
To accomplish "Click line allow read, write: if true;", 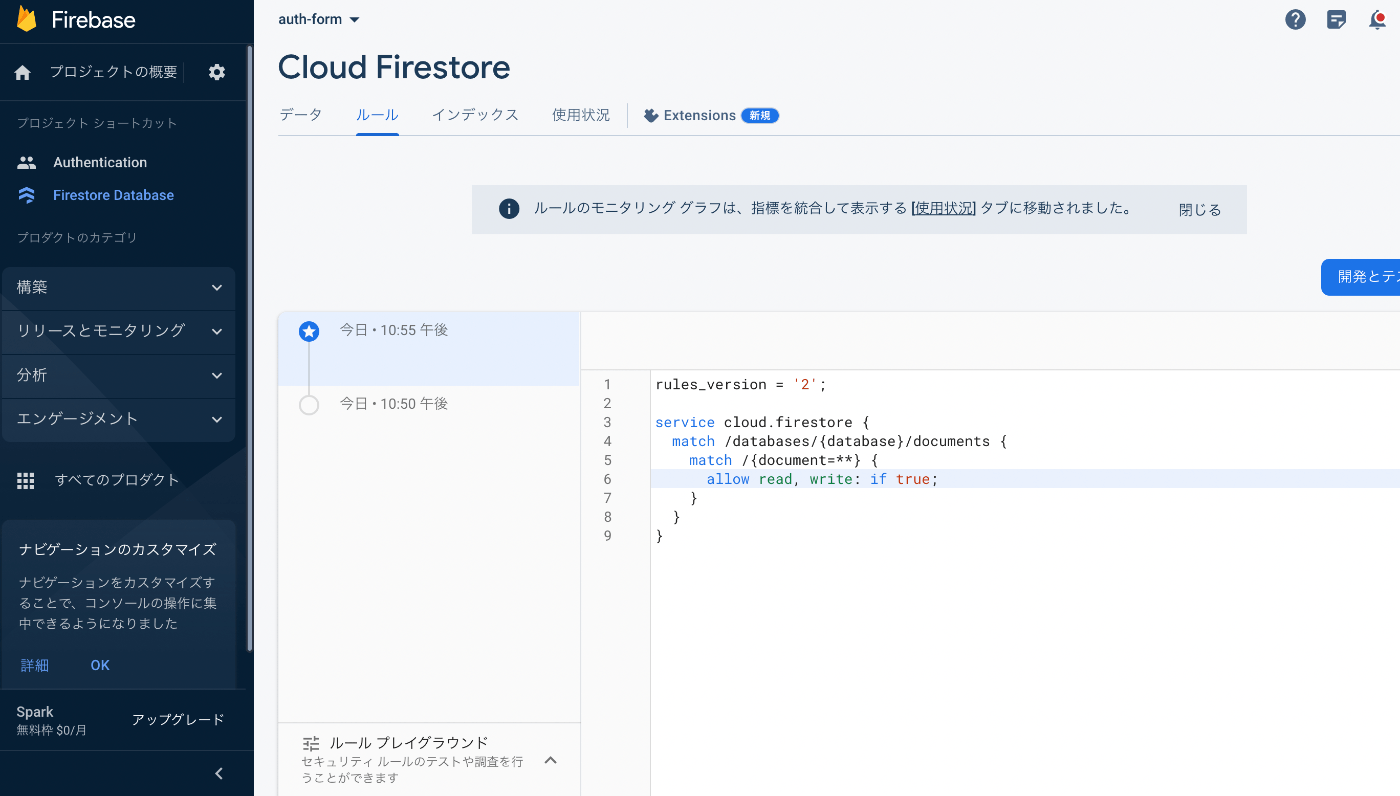I will pyautogui.click(x=823, y=479).
